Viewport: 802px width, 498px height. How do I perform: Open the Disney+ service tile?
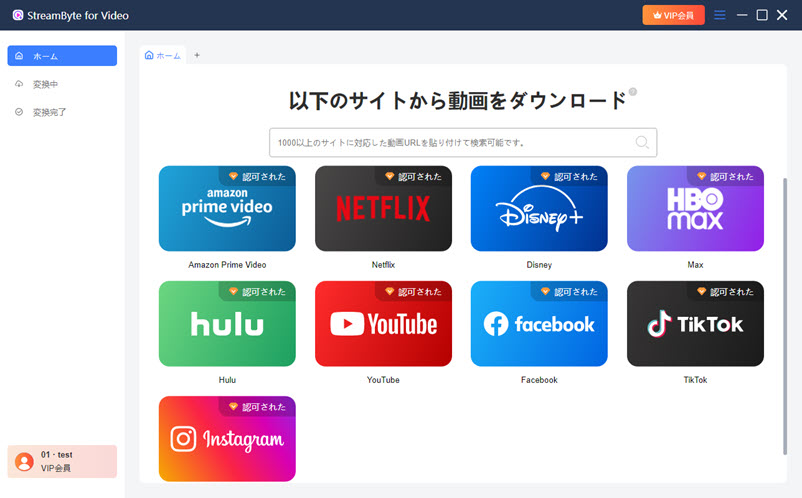pos(539,208)
